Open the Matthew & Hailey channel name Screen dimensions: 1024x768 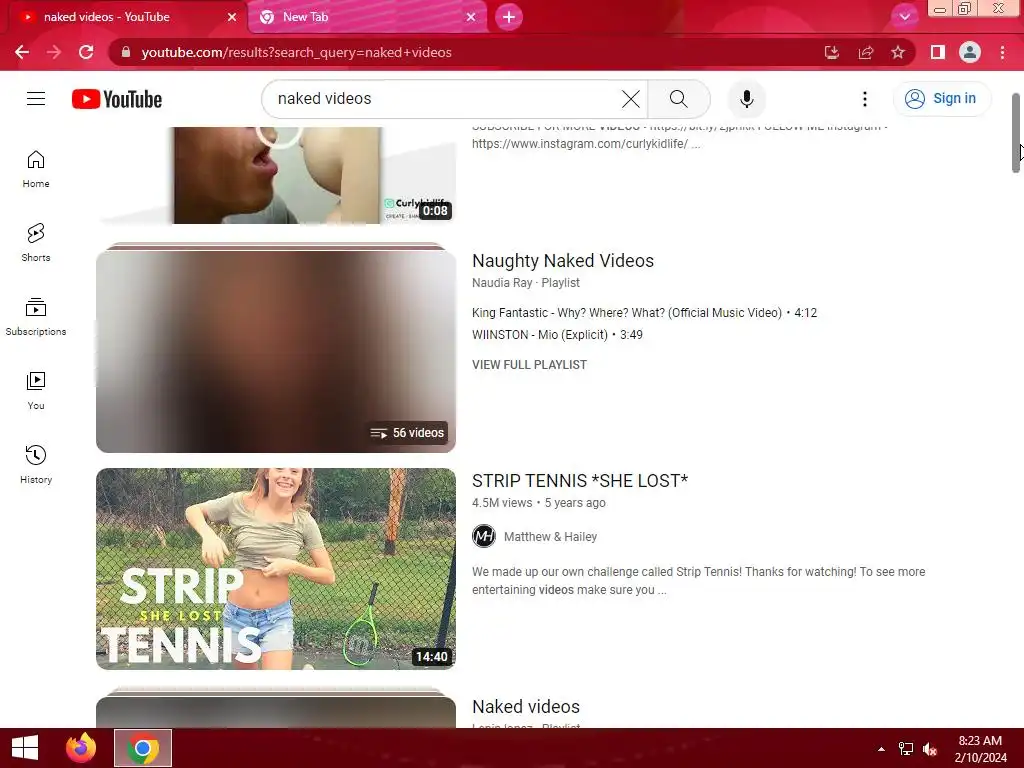[551, 537]
